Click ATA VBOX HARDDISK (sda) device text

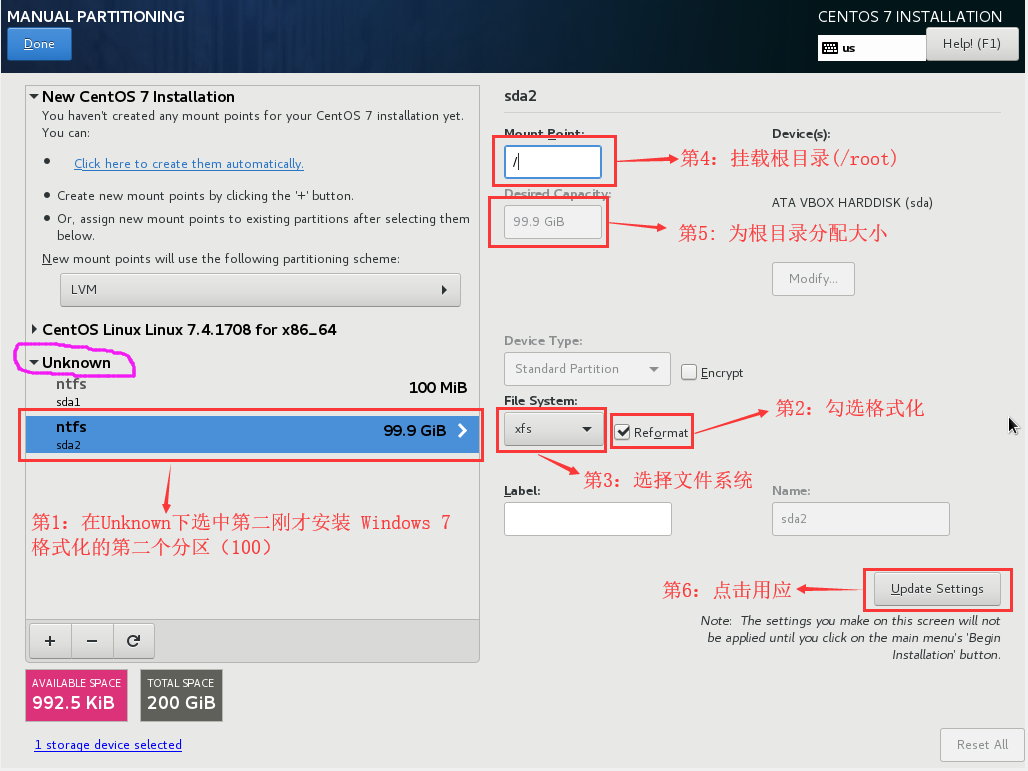(x=852, y=203)
